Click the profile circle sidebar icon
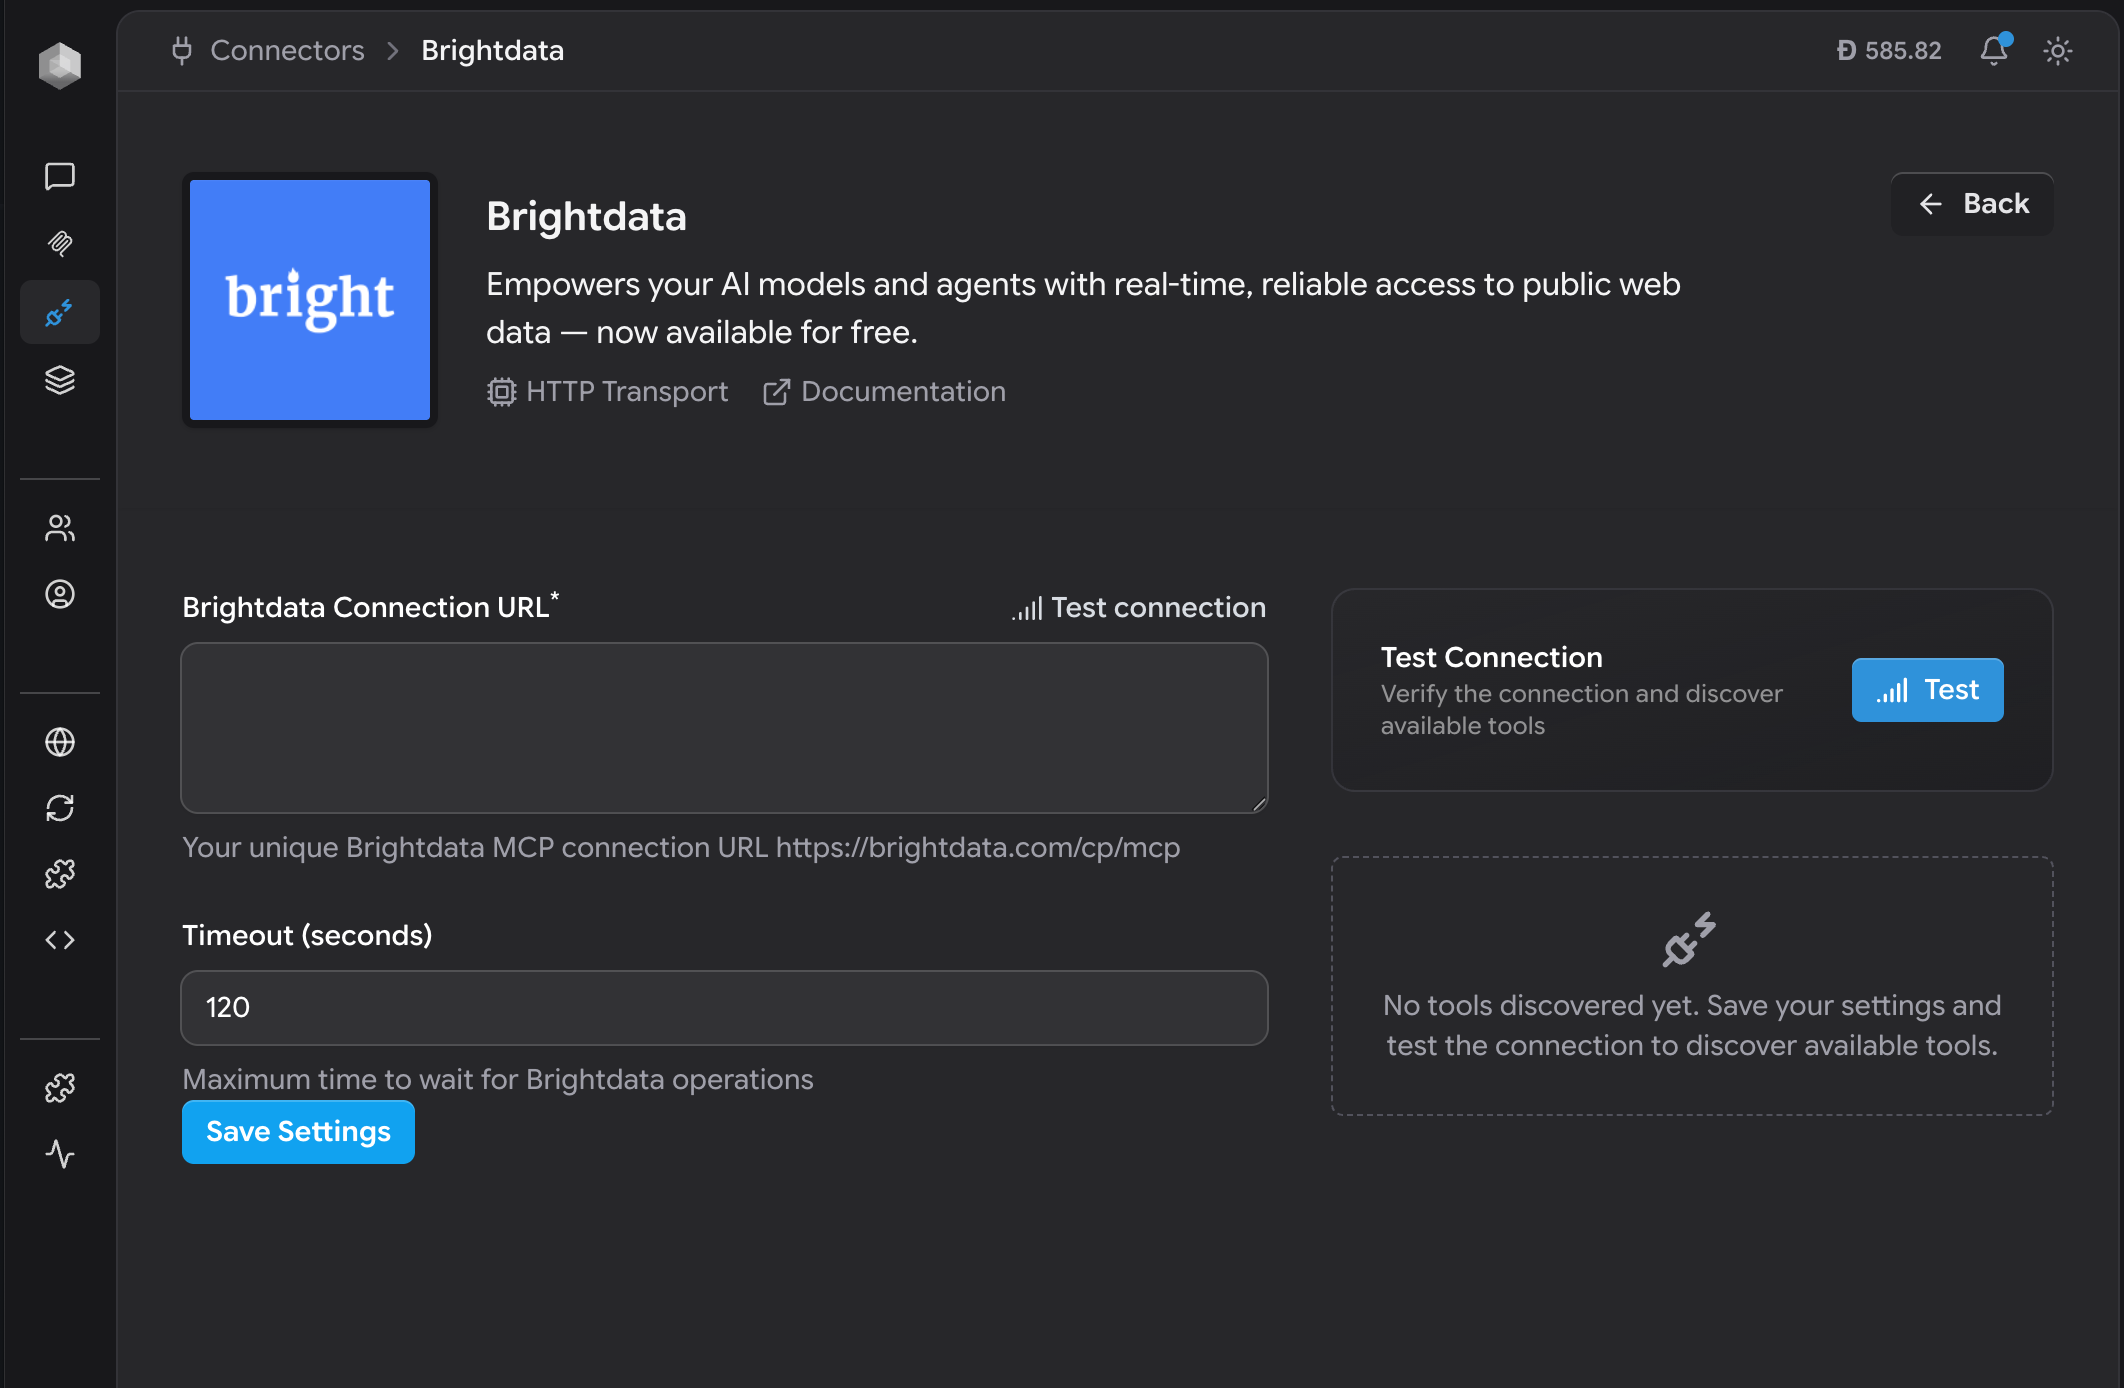This screenshot has width=2124, height=1388. pyautogui.click(x=60, y=595)
